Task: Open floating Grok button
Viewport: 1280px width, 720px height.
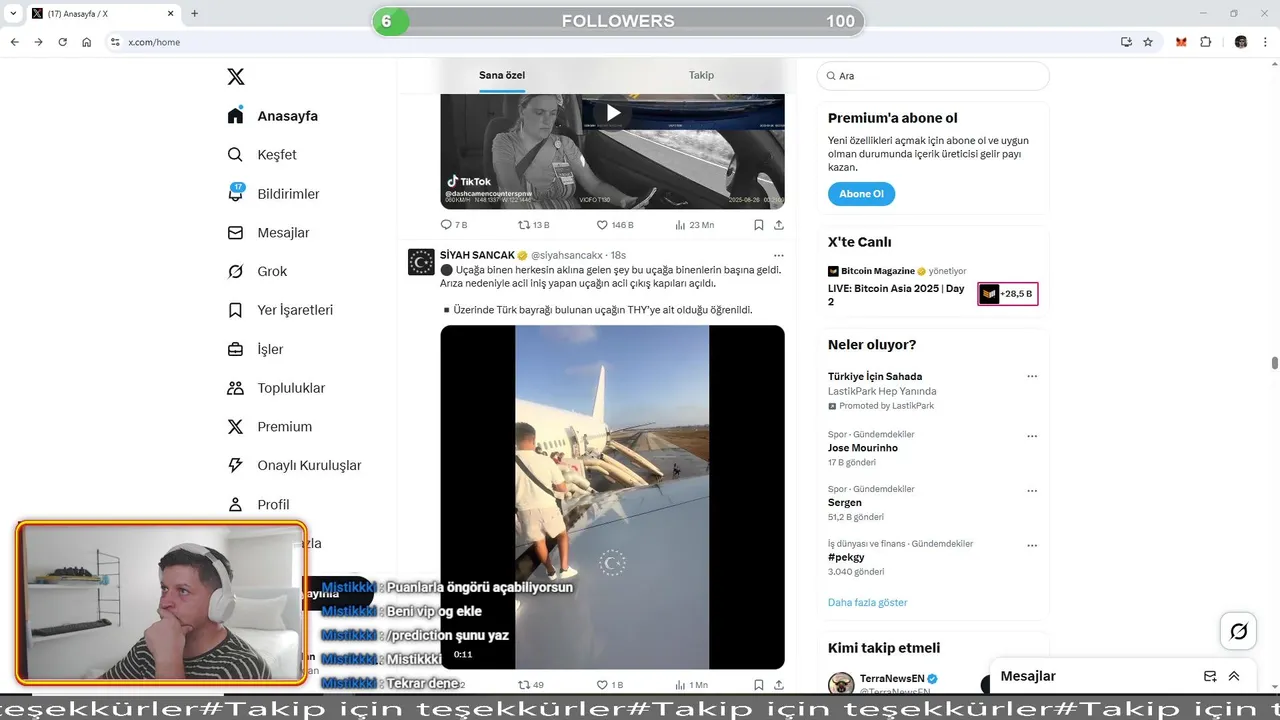Action: click(x=1239, y=631)
